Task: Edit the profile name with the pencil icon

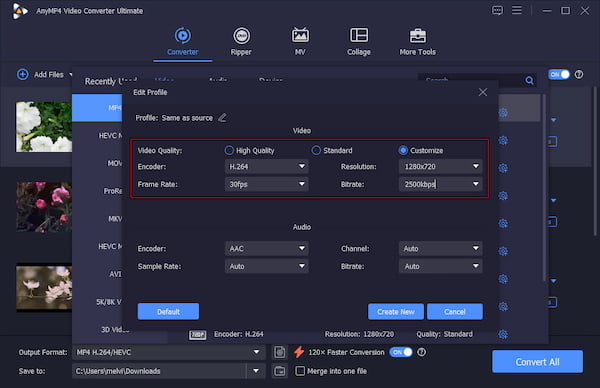Action: (x=222, y=117)
